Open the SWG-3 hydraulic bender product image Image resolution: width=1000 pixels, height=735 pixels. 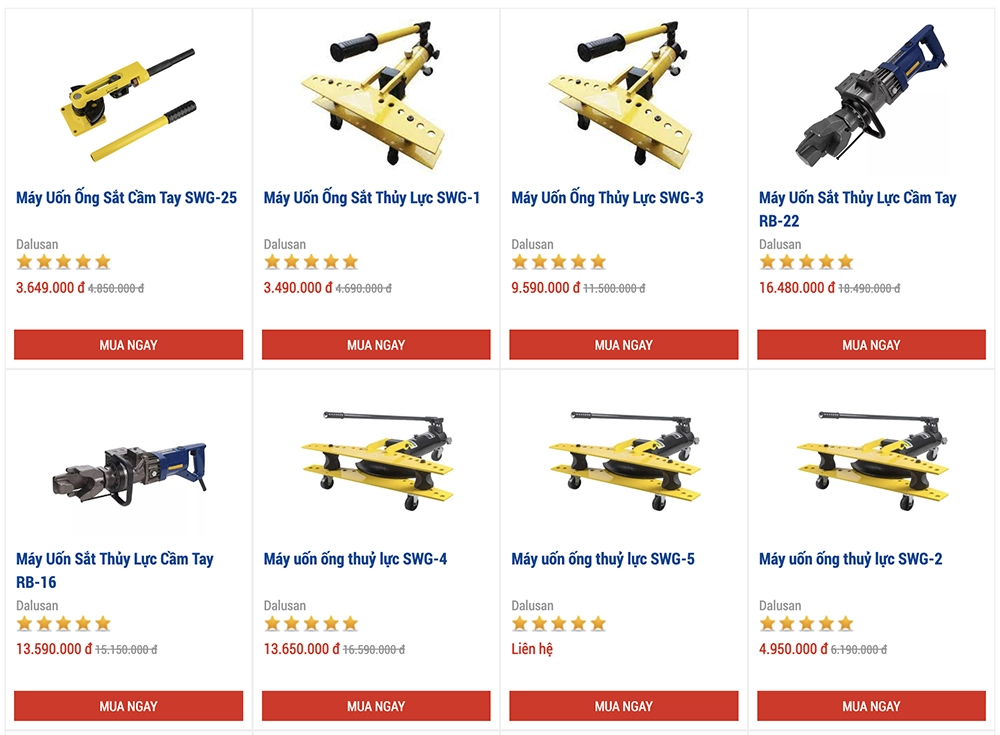coord(623,96)
